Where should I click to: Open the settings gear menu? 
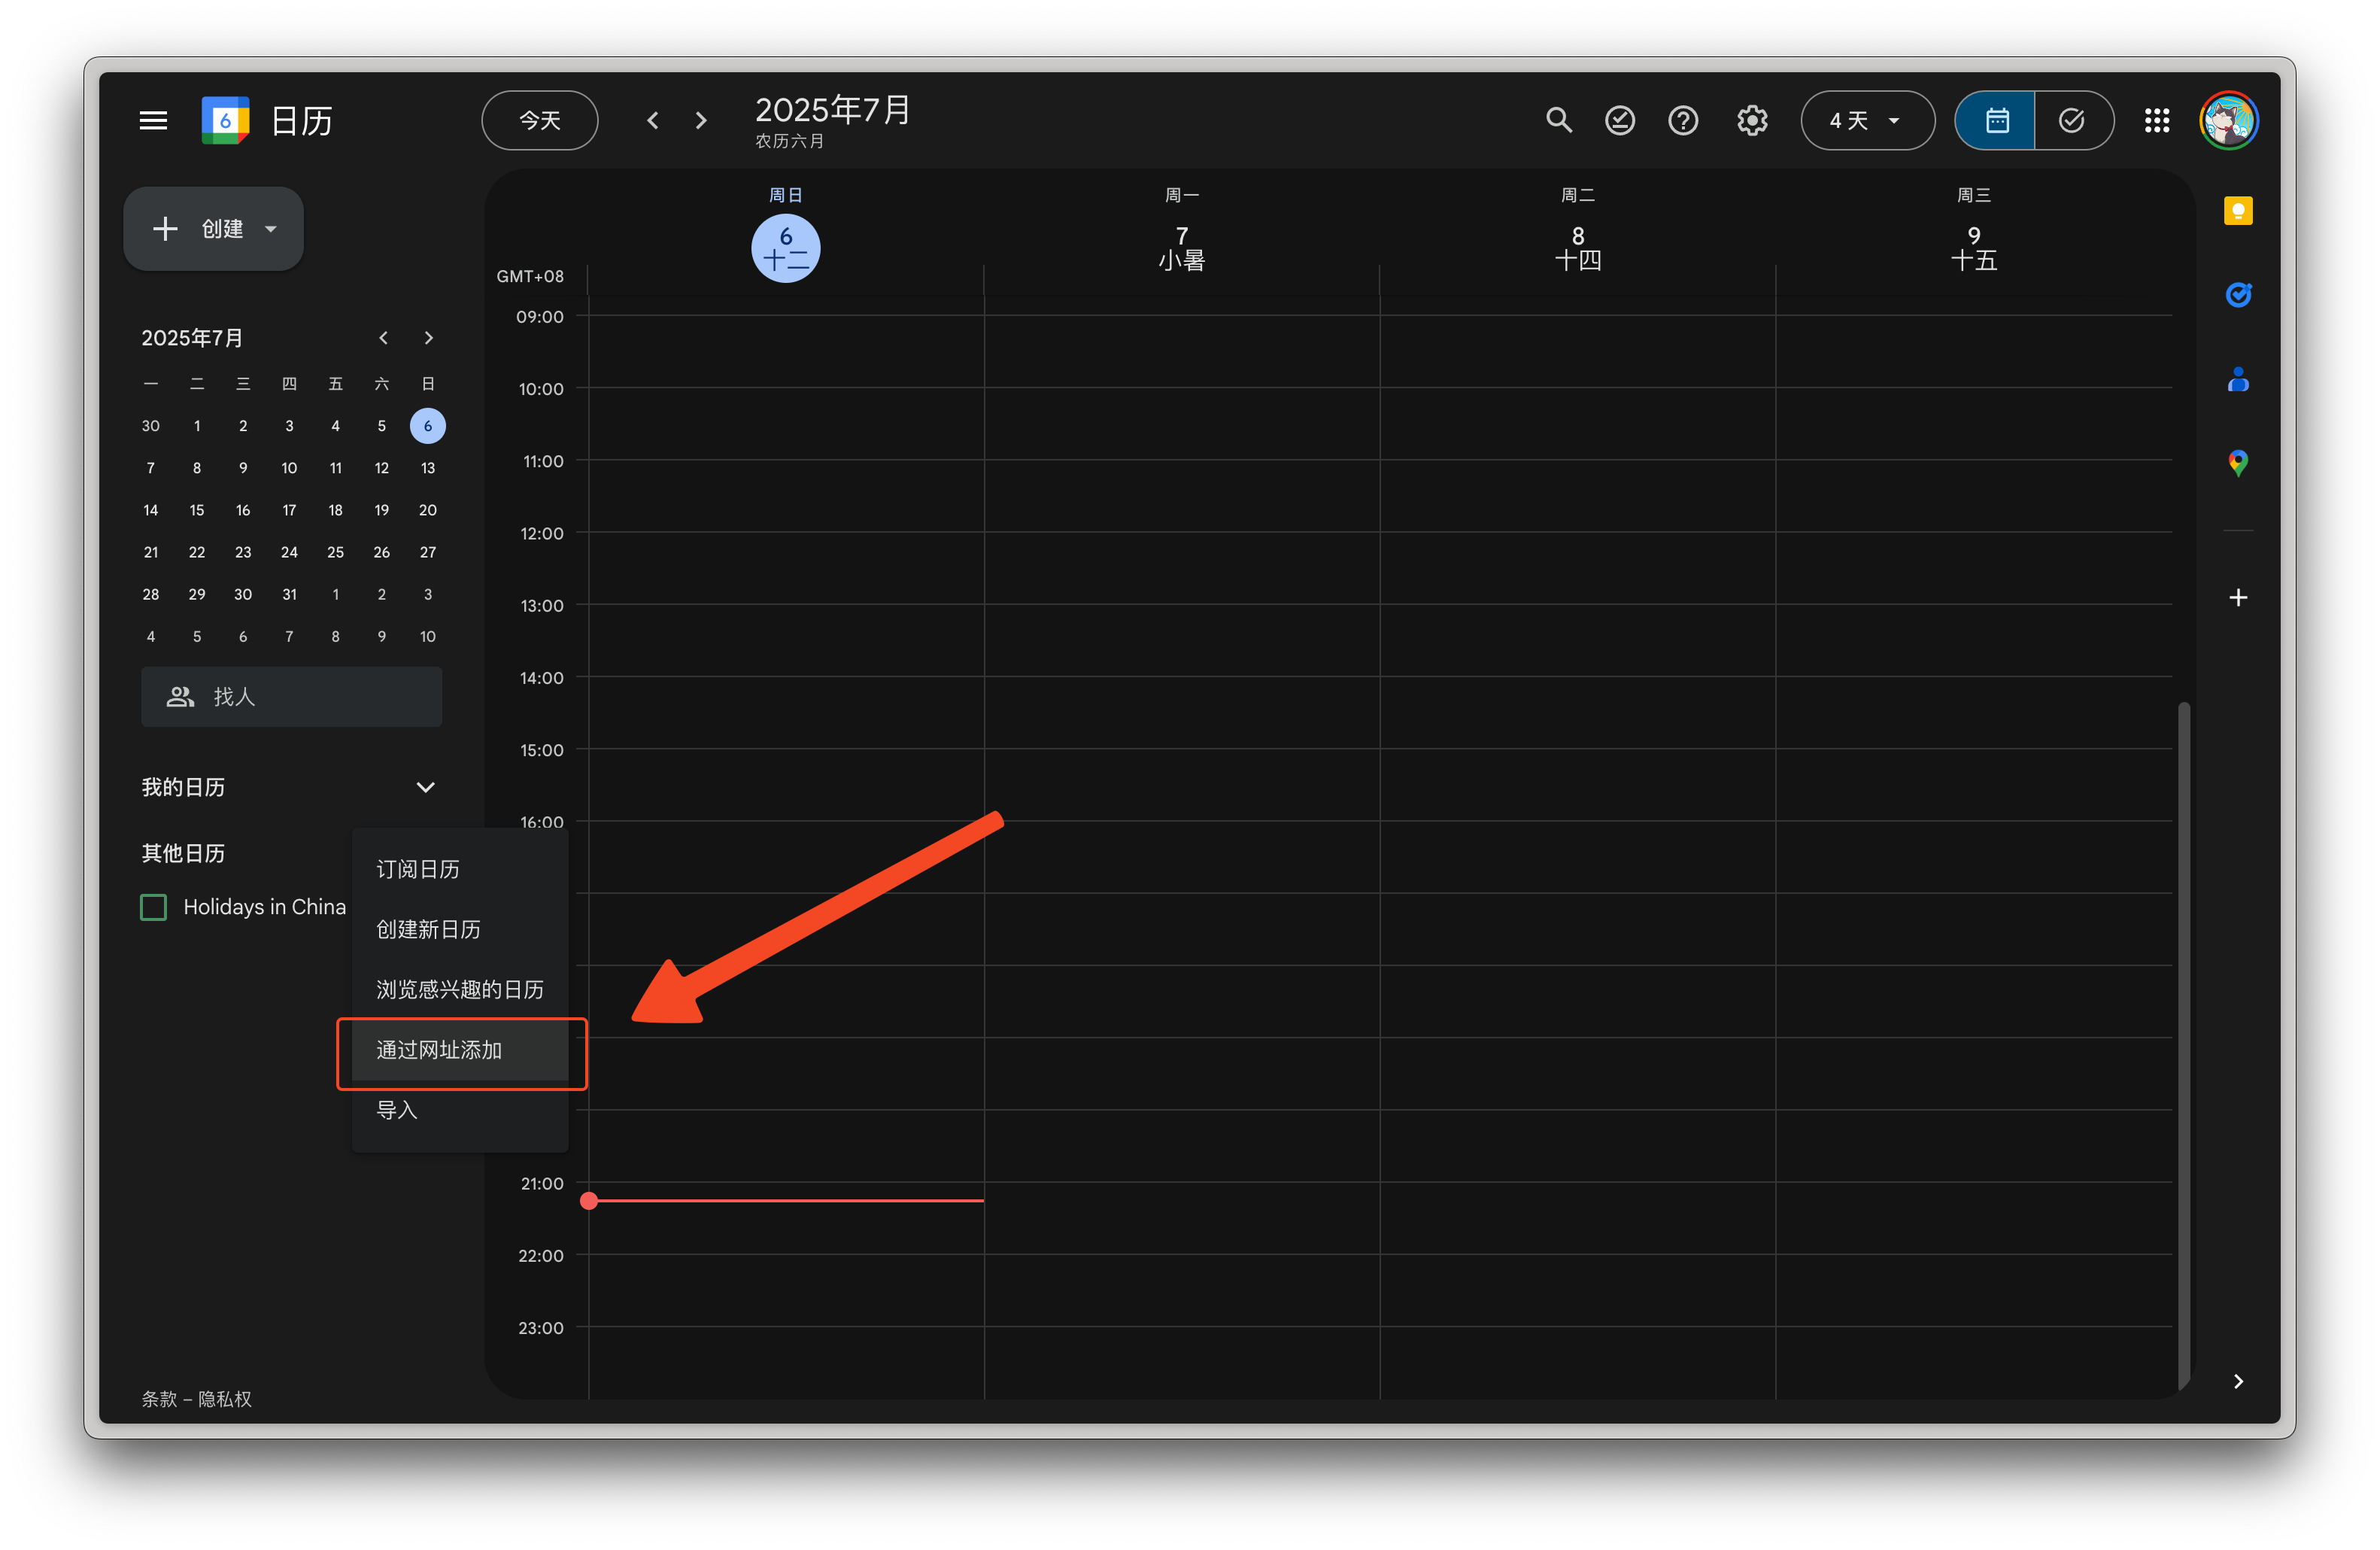click(1751, 120)
